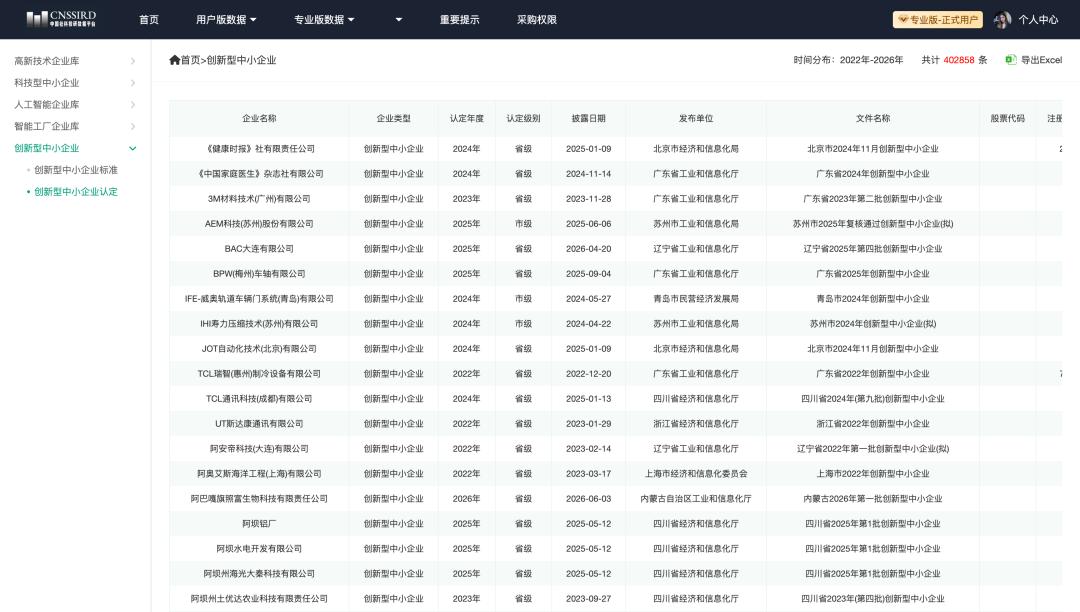Select row BPW(梅州)车轴有限公司
The width and height of the screenshot is (1080, 612).
[615, 274]
